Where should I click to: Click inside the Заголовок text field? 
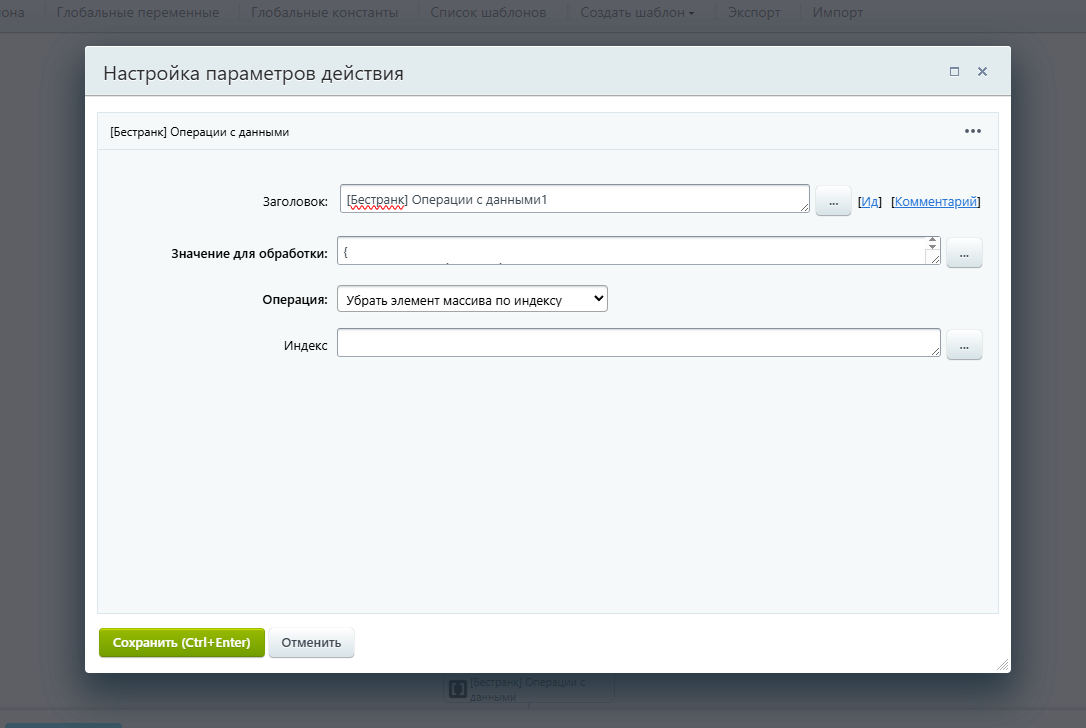(x=570, y=198)
